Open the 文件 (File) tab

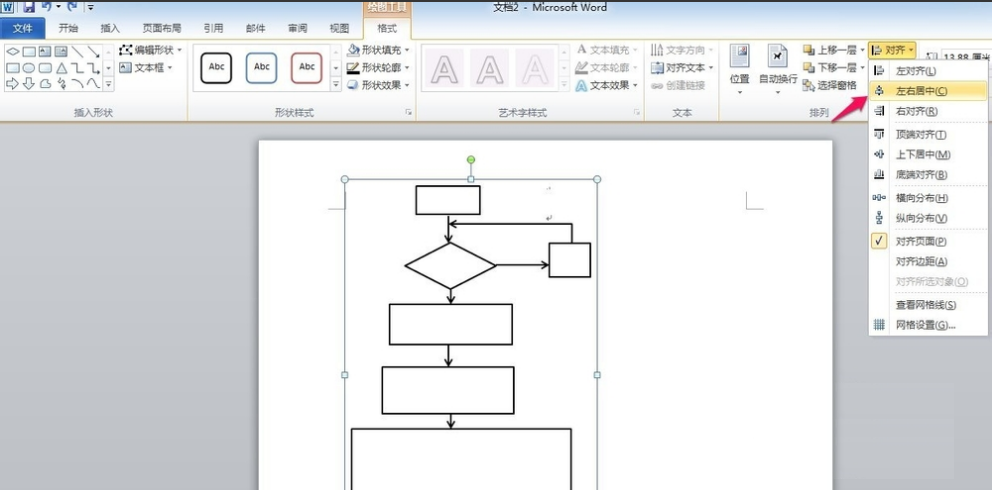click(23, 28)
